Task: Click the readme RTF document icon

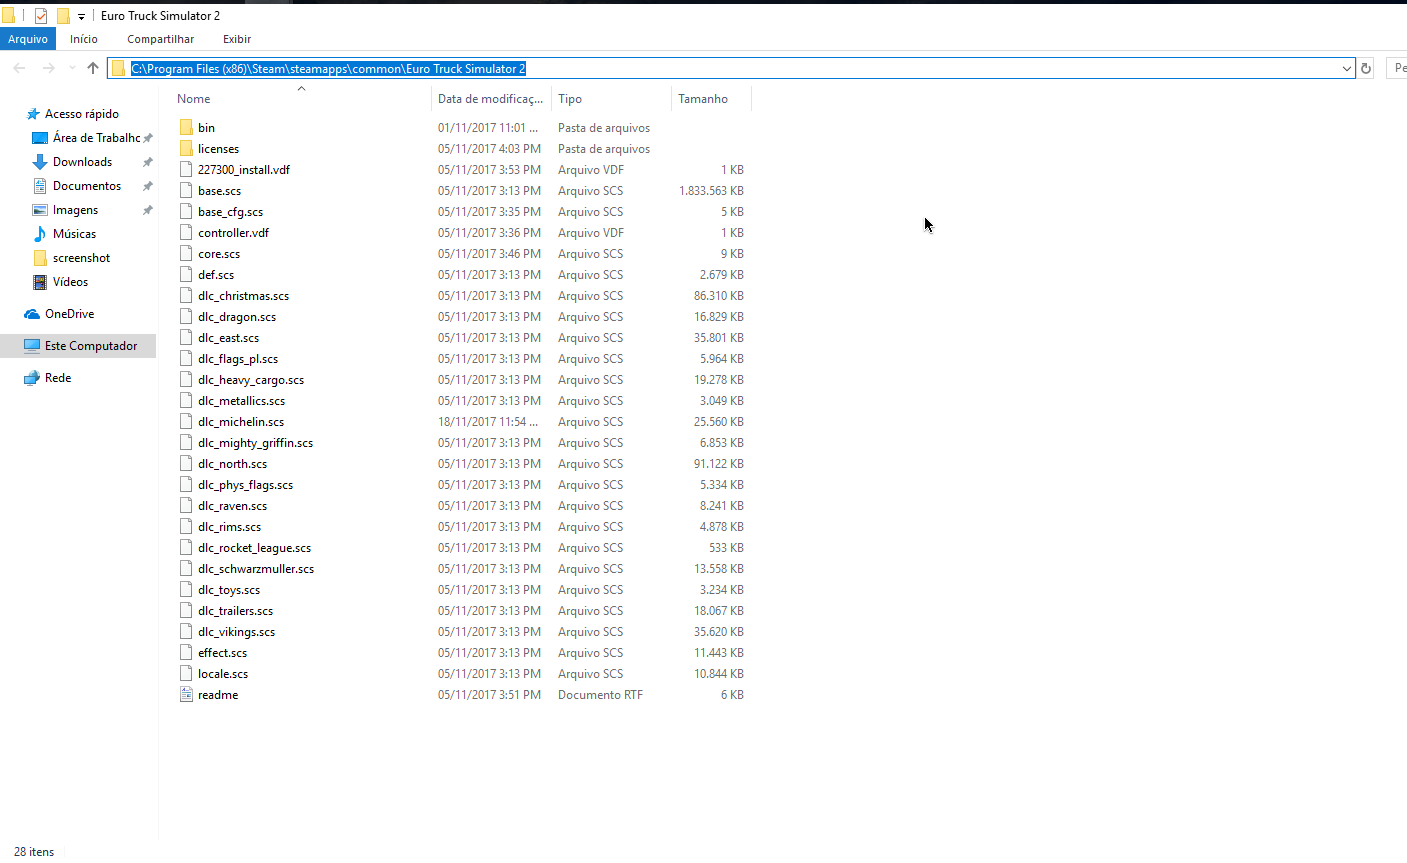Action: (186, 694)
